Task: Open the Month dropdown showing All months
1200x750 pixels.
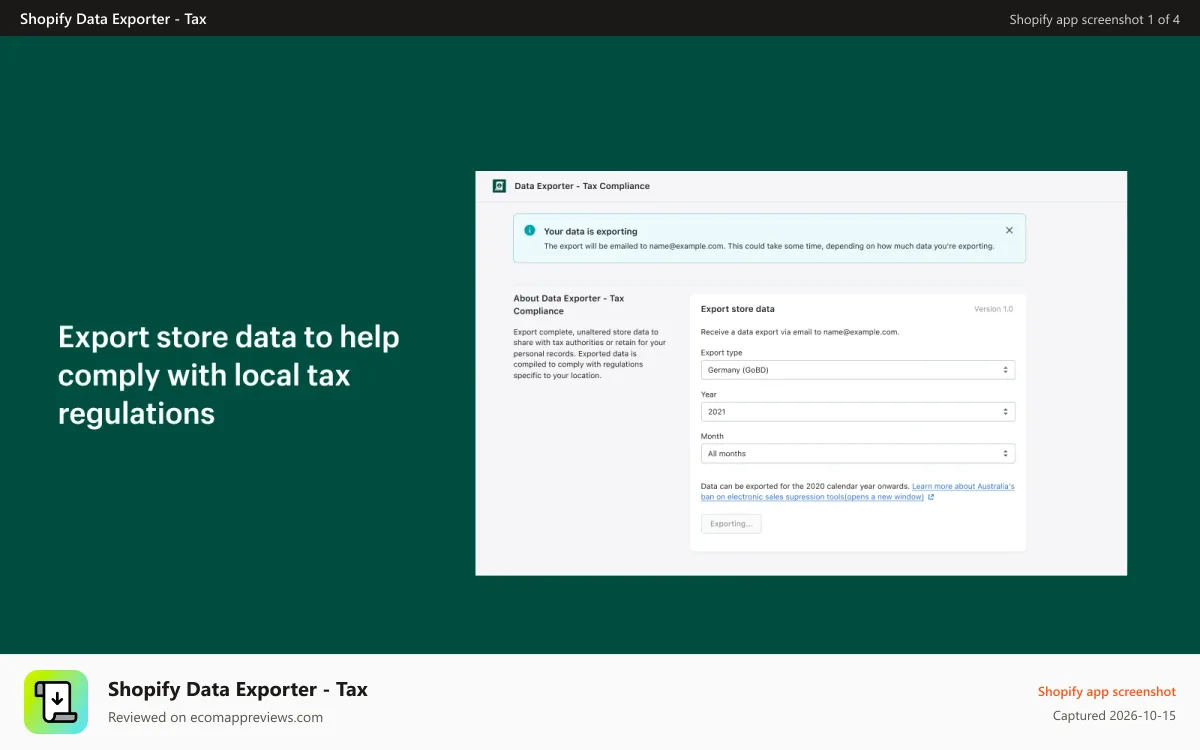Action: [x=858, y=454]
